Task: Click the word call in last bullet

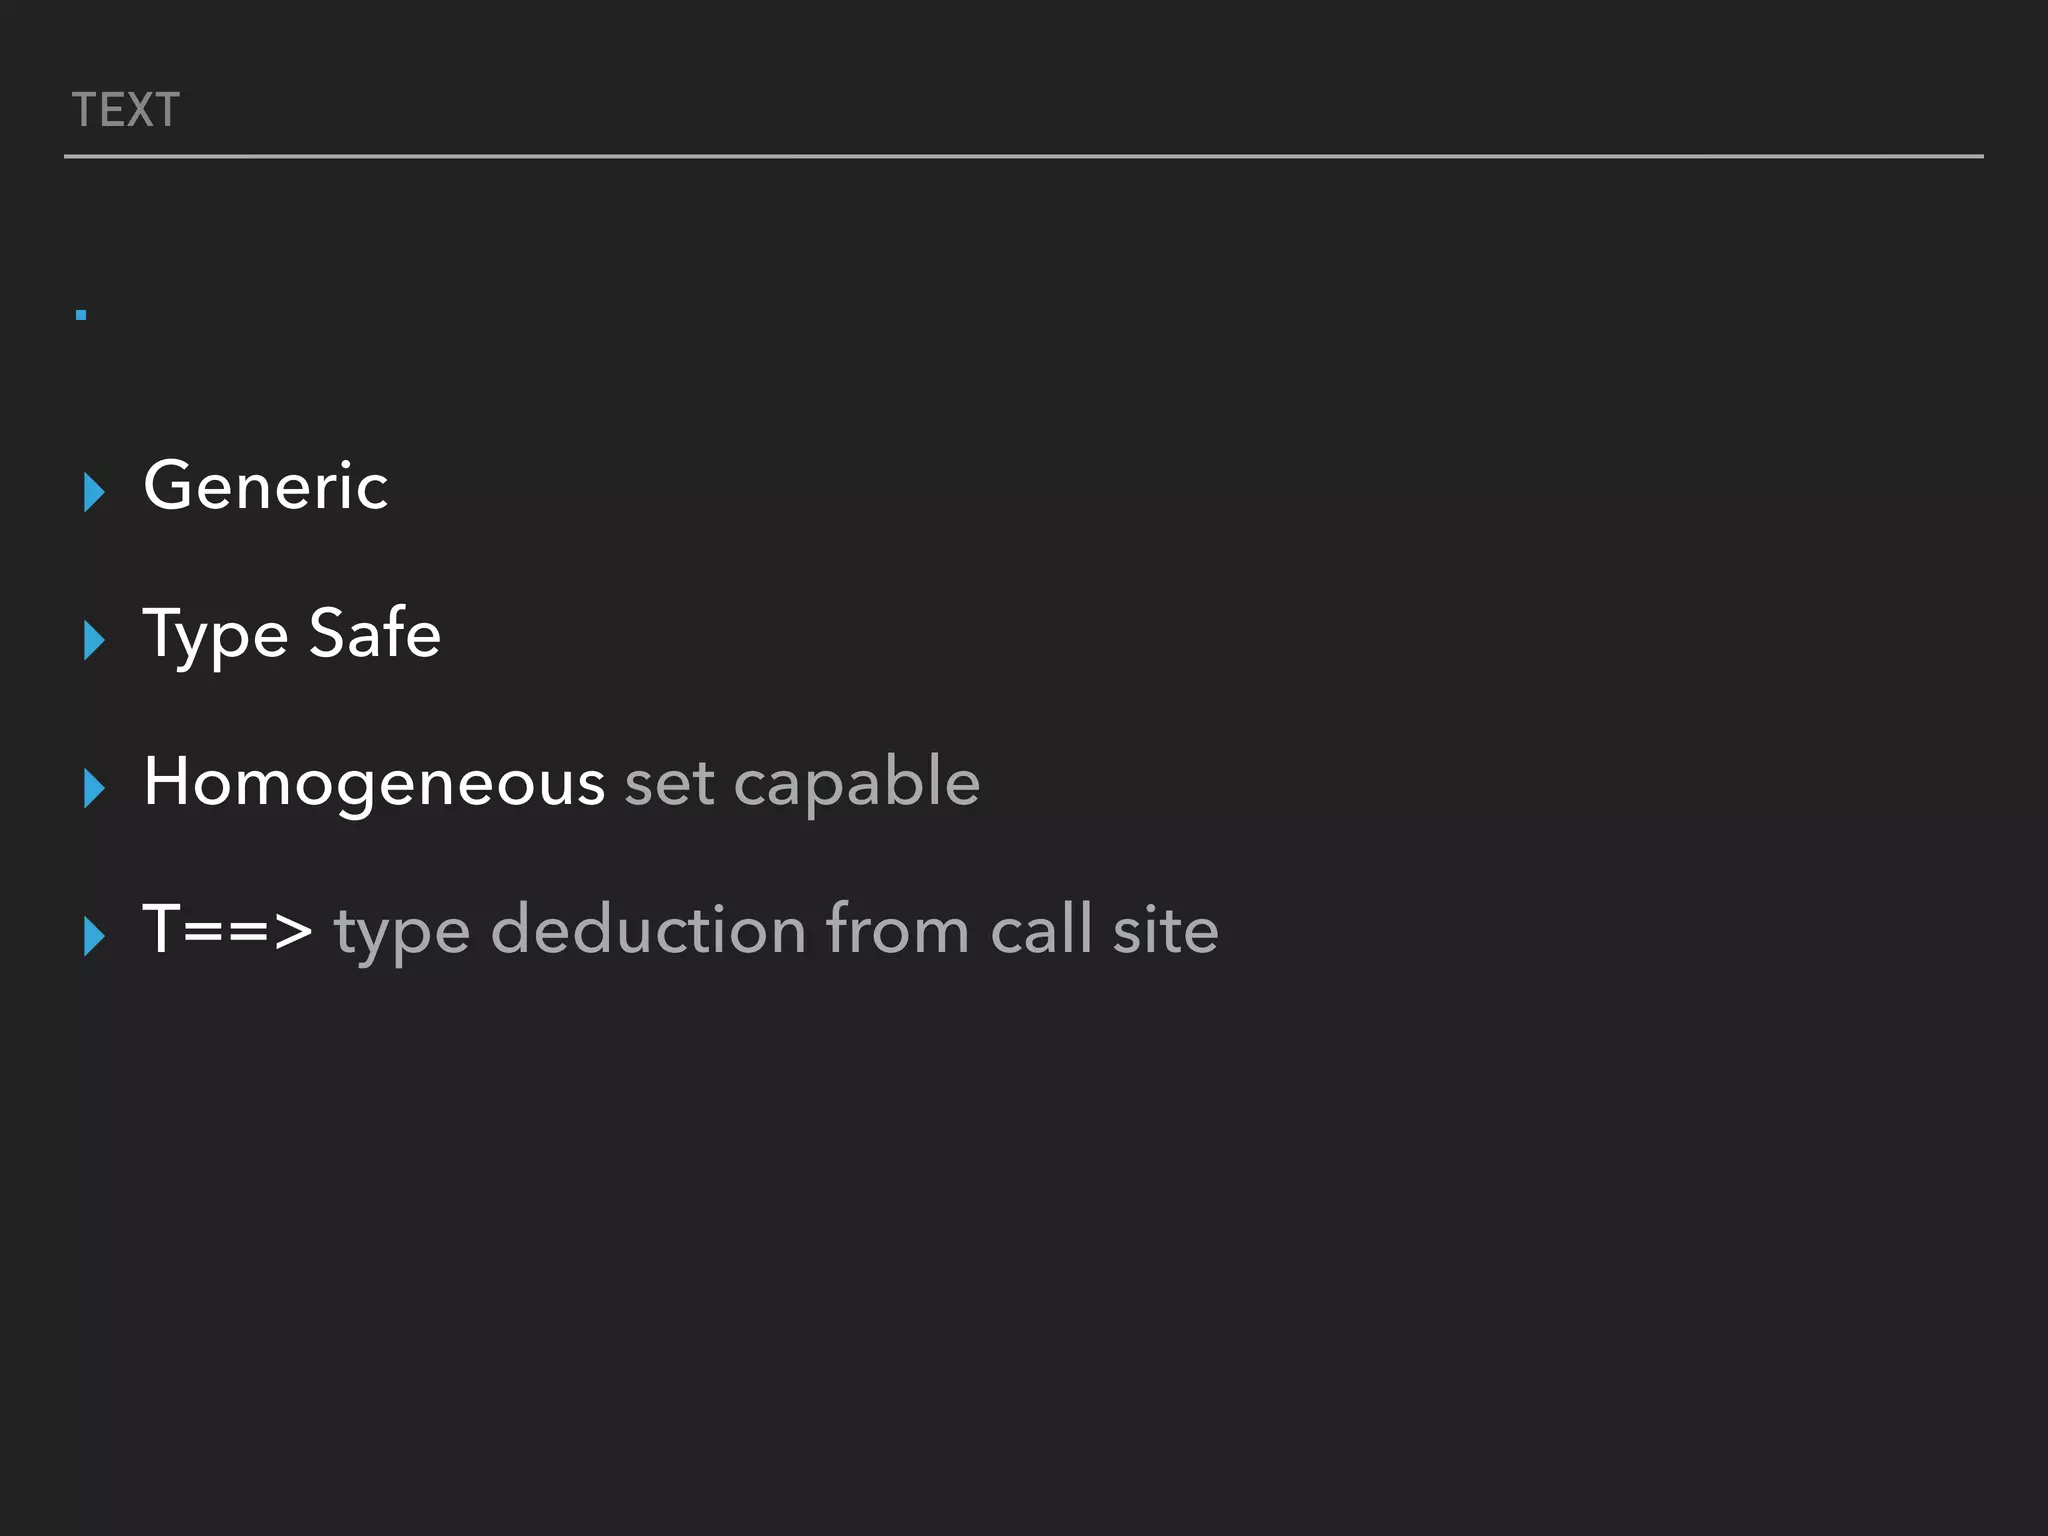Action: click(x=1041, y=930)
